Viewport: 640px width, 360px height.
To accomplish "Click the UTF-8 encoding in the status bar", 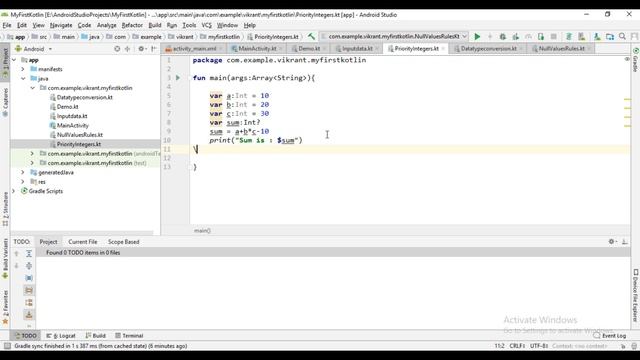I will coord(539,346).
